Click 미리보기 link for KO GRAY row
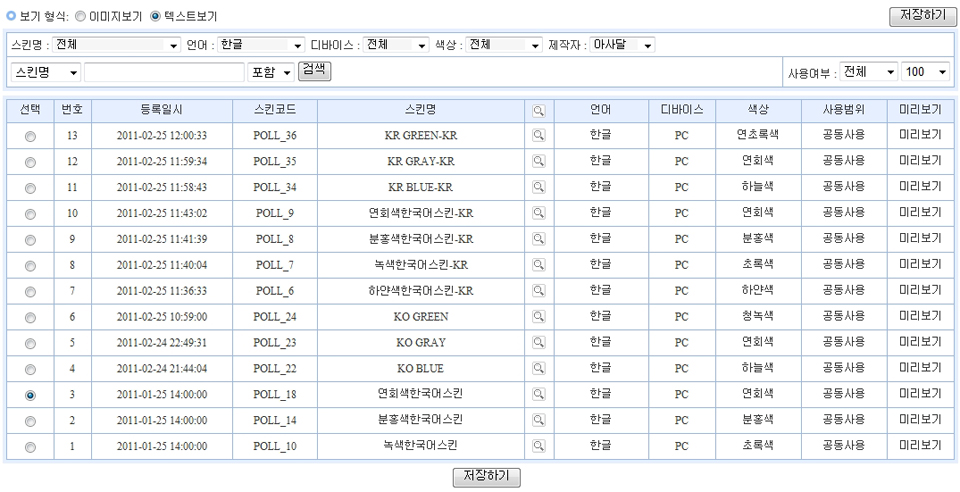The height and width of the screenshot is (492, 960). tap(920, 342)
